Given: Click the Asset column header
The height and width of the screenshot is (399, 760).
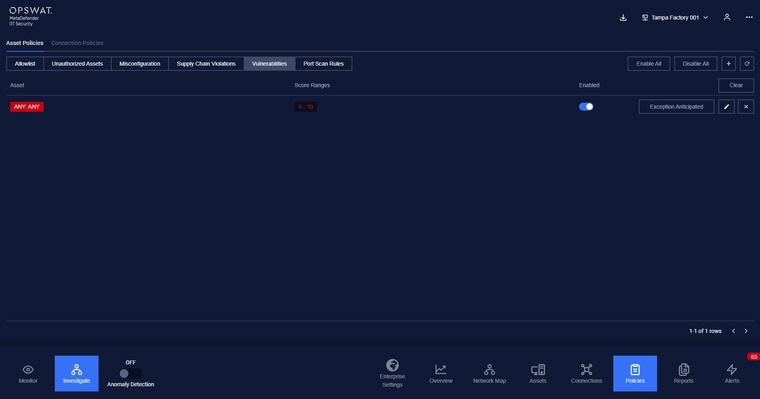Looking at the screenshot, I should 17,85.
